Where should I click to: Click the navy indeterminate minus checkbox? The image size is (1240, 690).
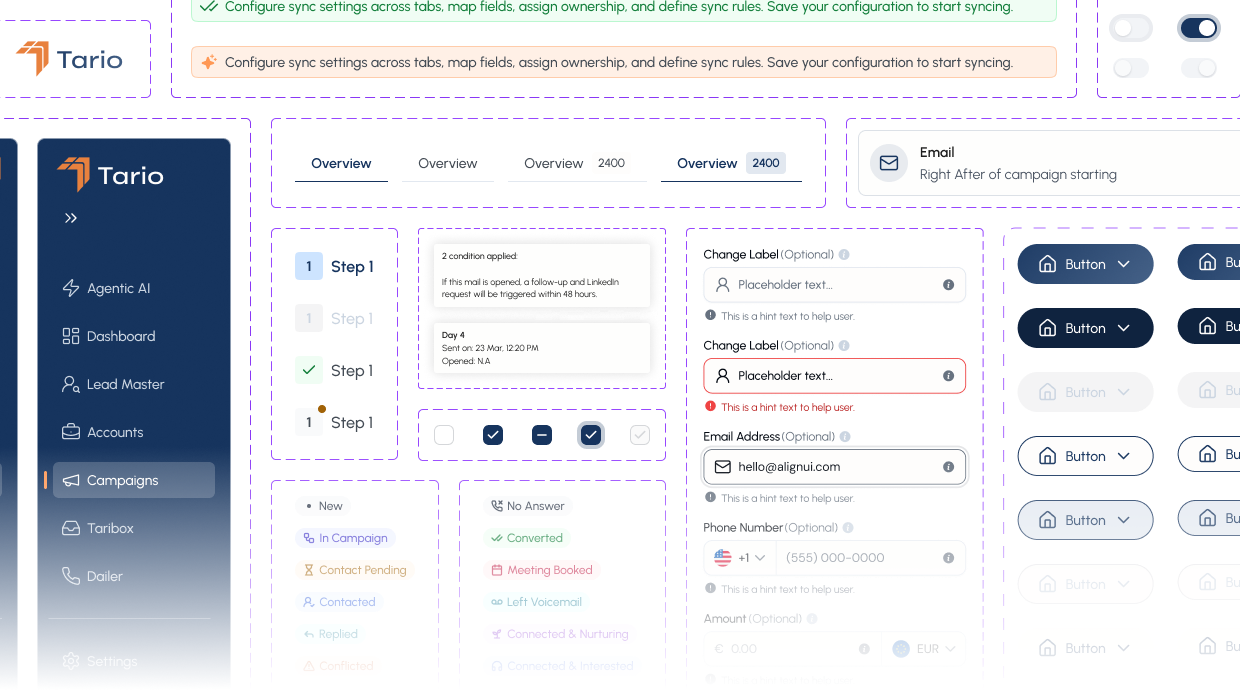(542, 435)
